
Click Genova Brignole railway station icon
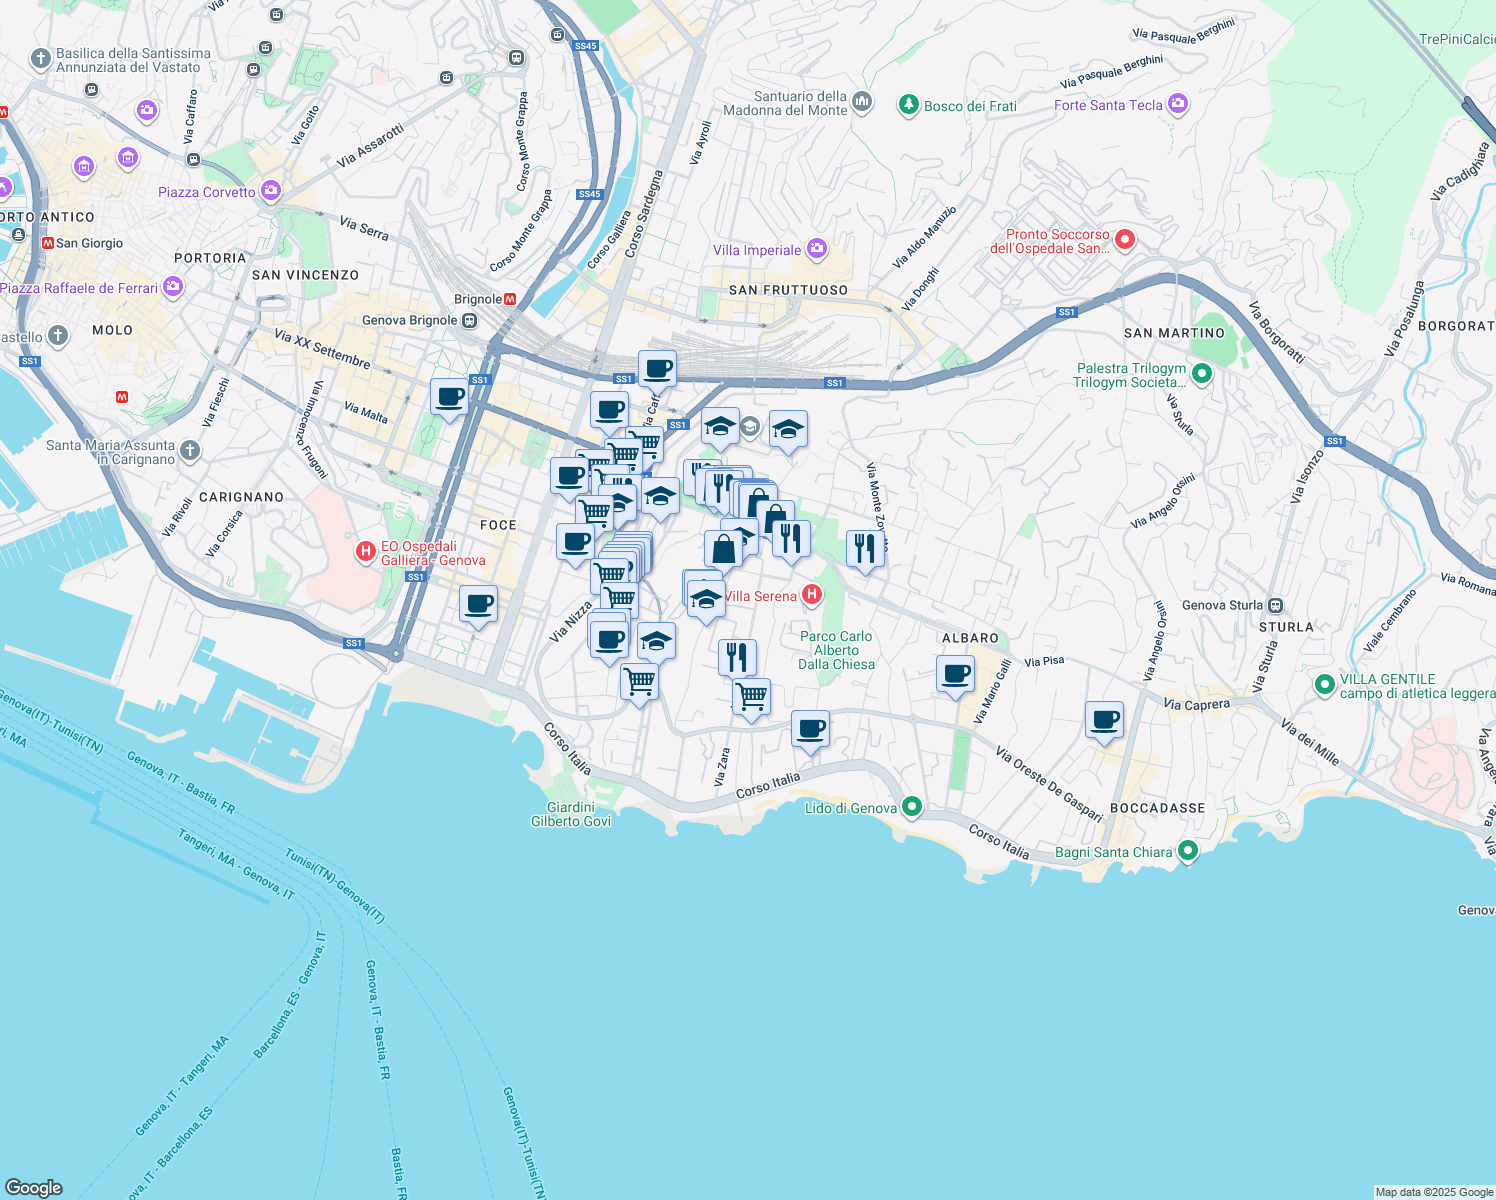click(x=469, y=321)
